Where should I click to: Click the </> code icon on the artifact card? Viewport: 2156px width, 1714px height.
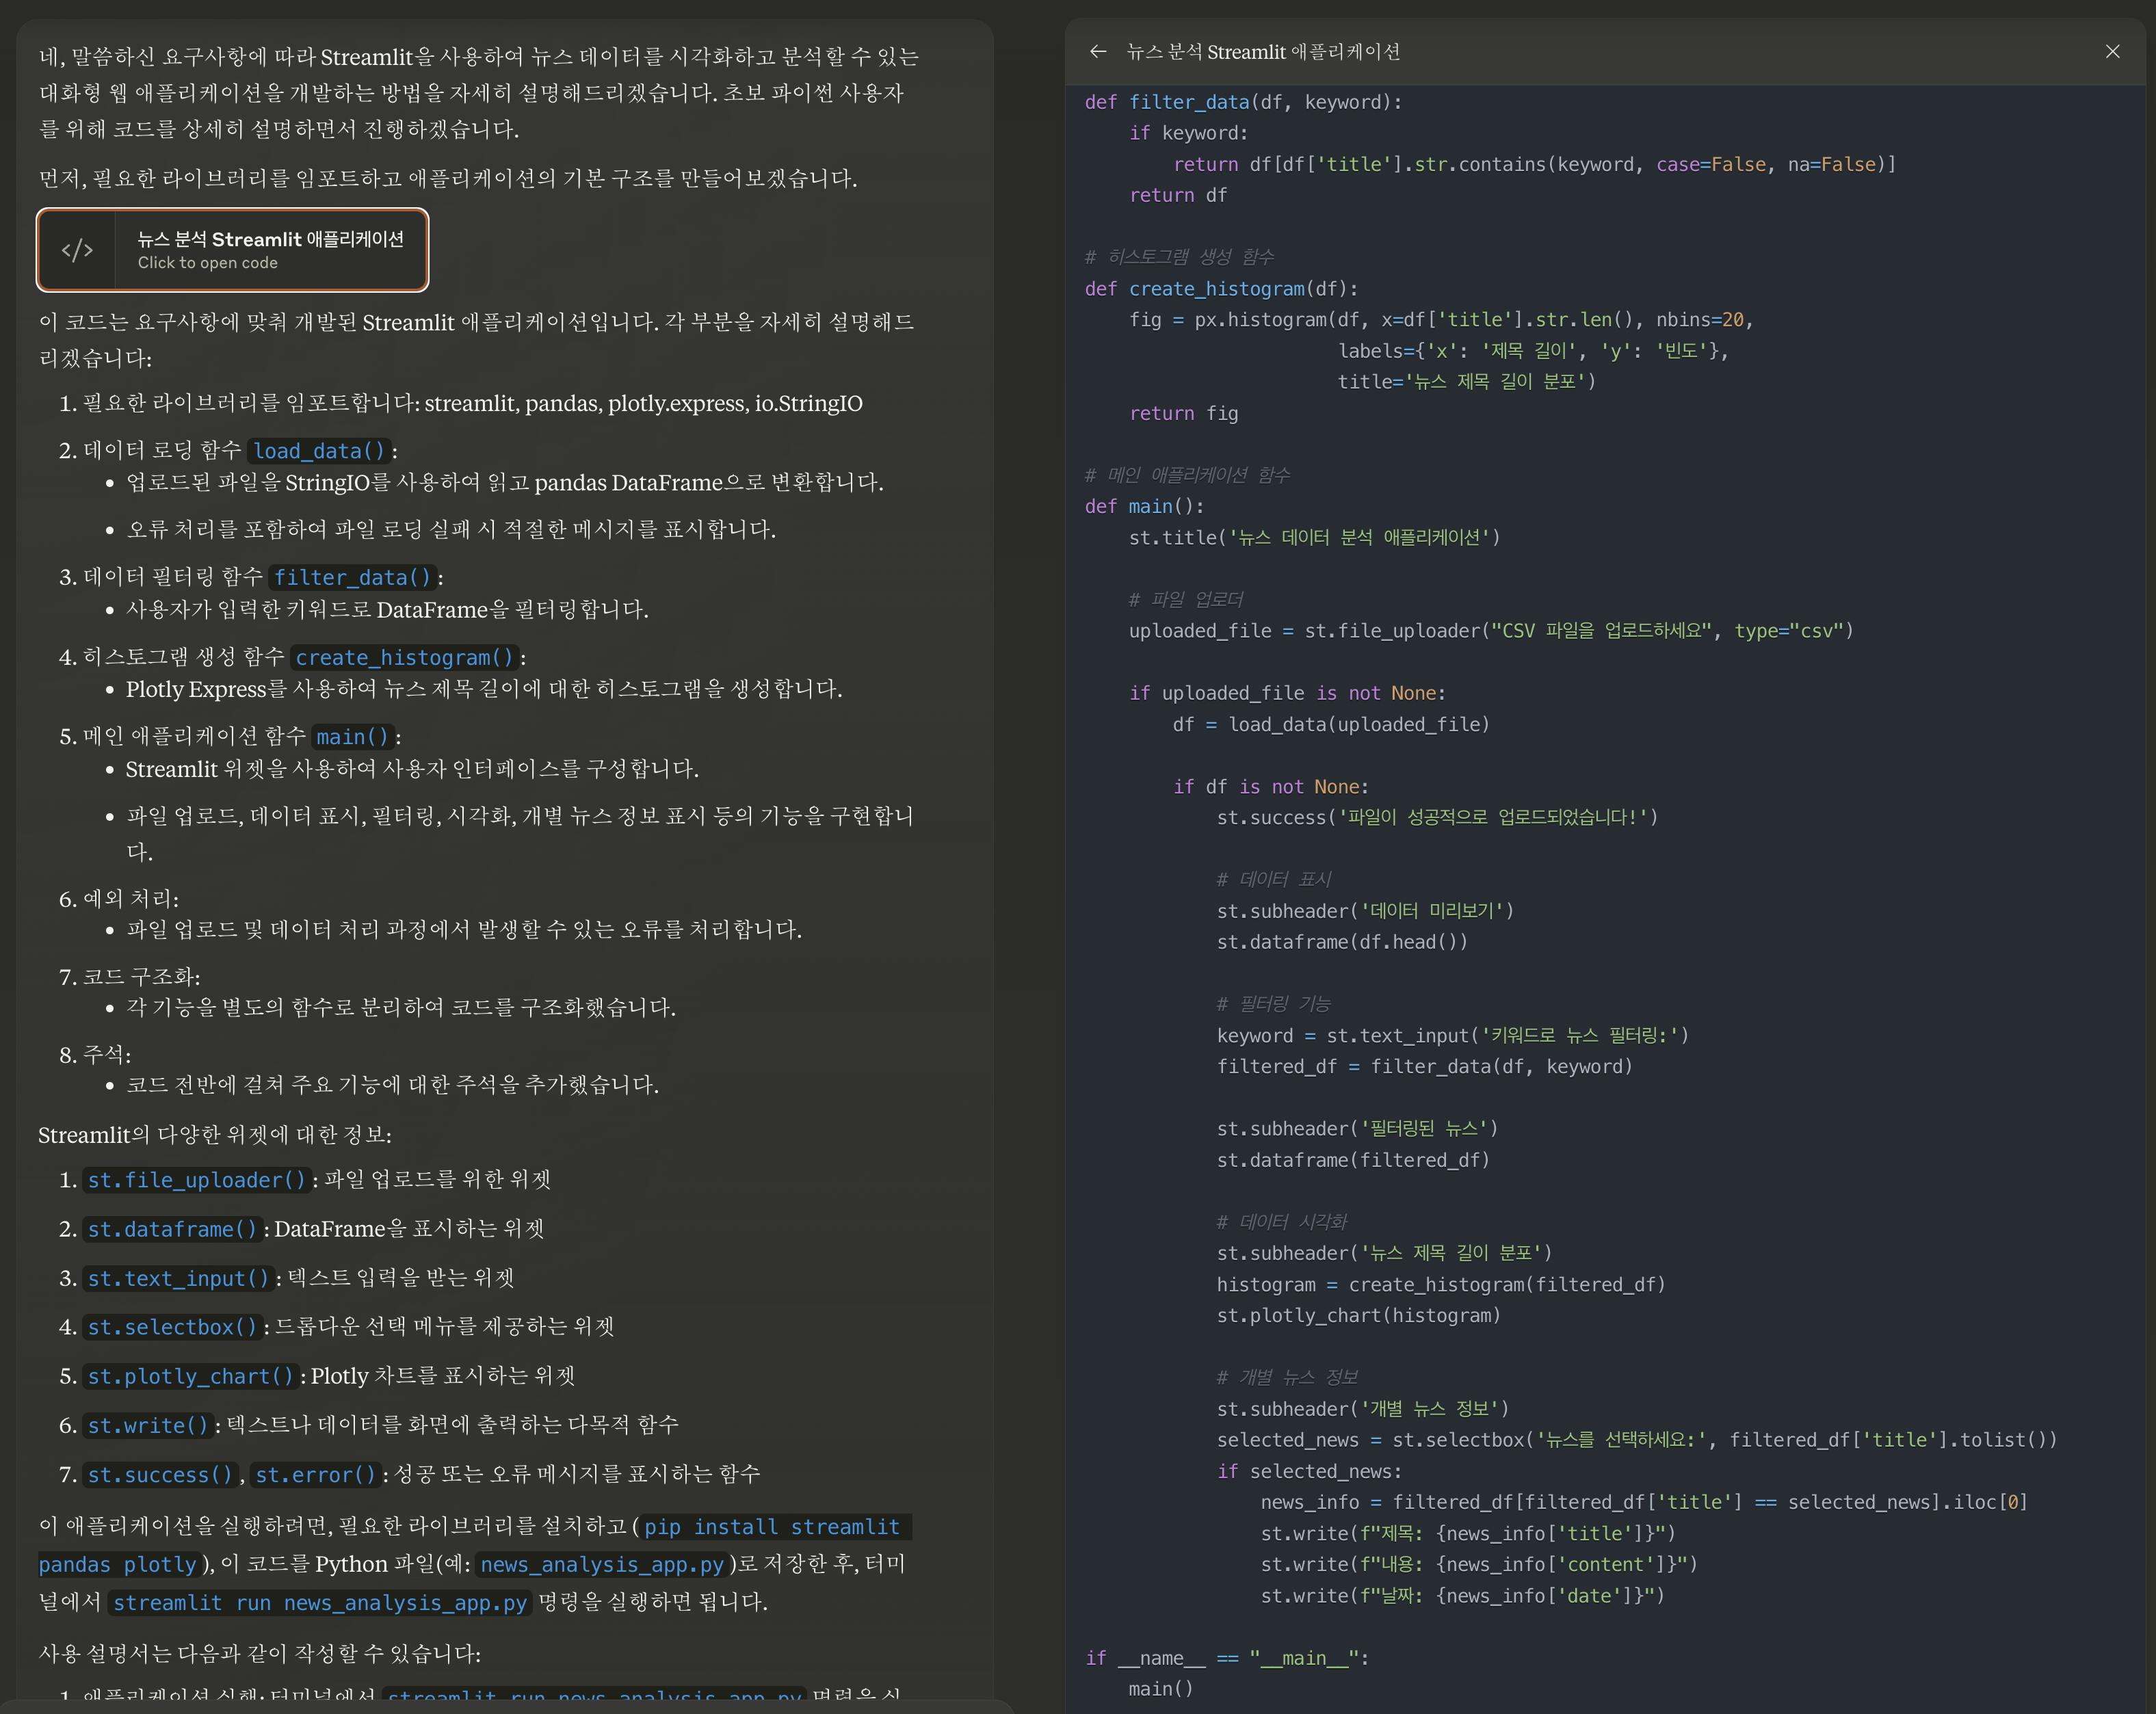(77, 250)
